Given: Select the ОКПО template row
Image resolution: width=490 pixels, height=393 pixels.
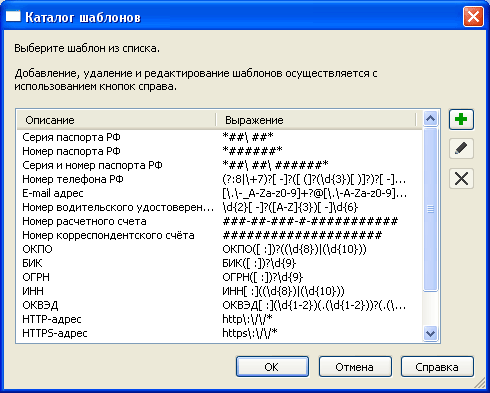Looking at the screenshot, I should [x=220, y=249].
